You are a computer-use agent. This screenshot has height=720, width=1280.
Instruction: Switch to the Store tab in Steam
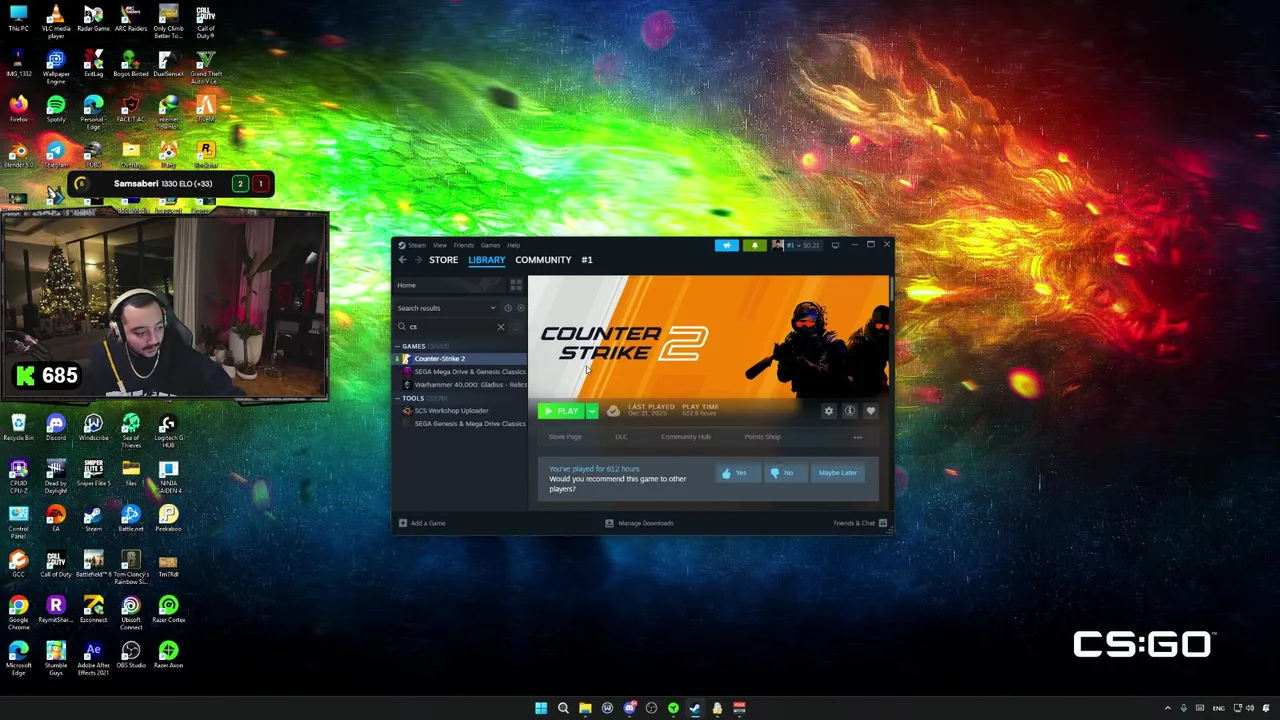(x=443, y=260)
